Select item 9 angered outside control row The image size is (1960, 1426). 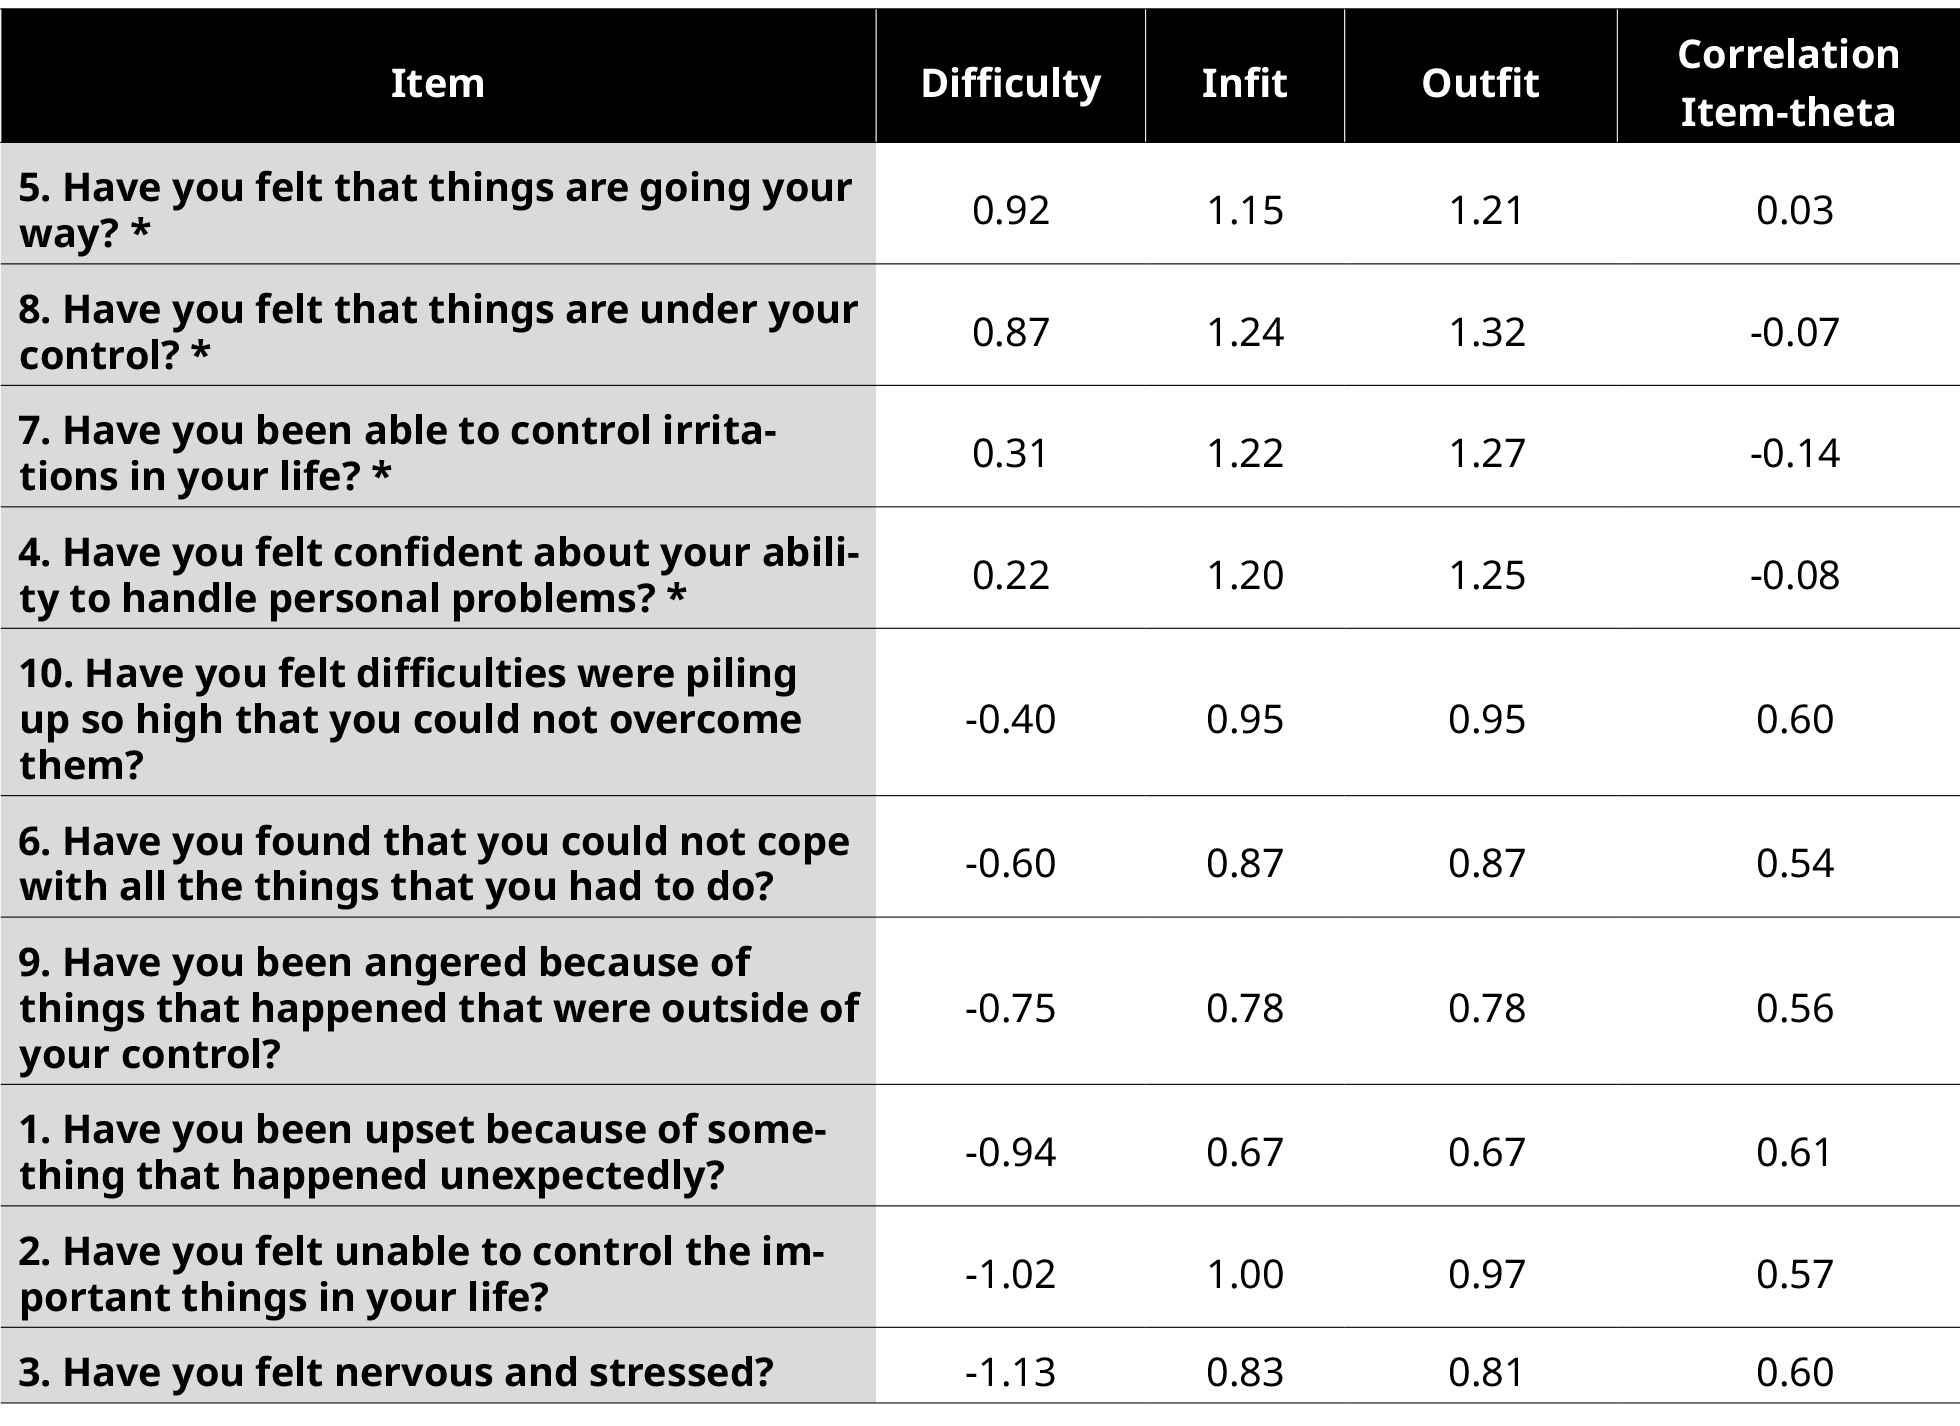[x=980, y=1001]
